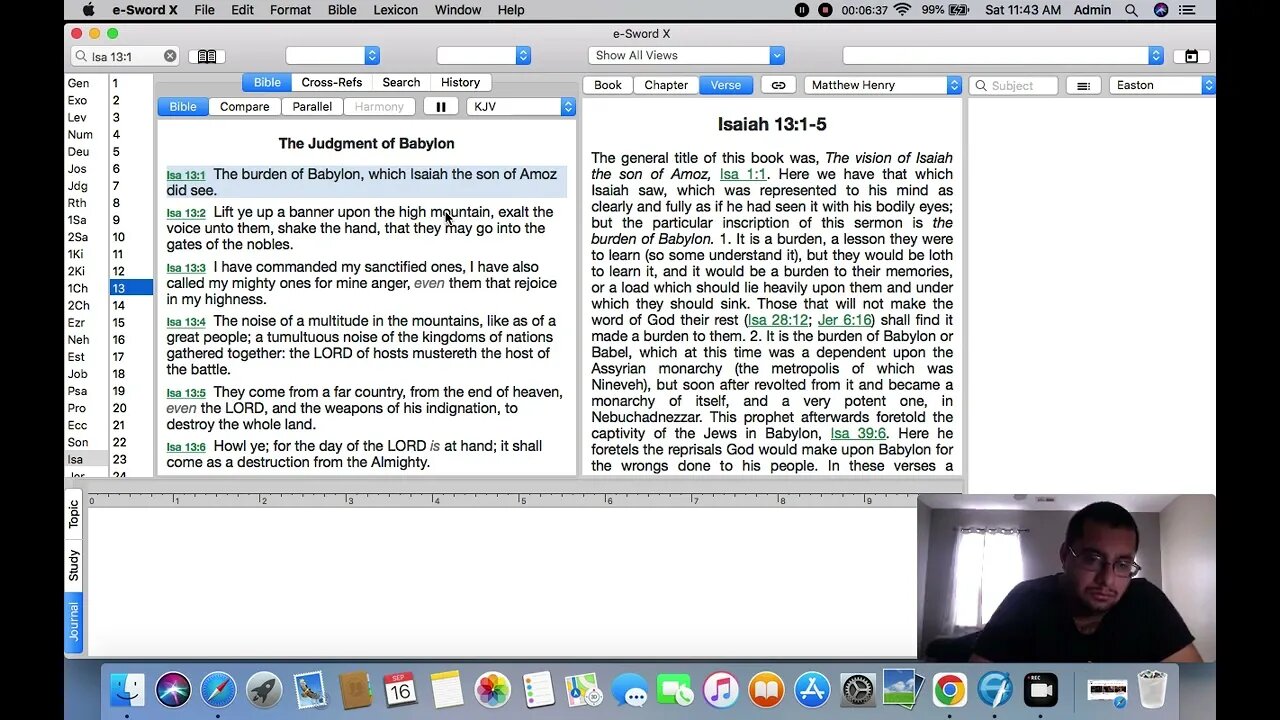The width and height of the screenshot is (1280, 720).
Task: Follow the Isa 28:12 commentary link
Action: click(778, 320)
